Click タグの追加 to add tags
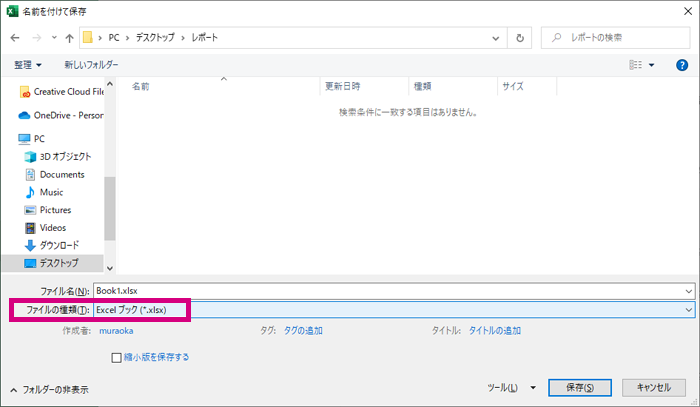Viewport: 700px width, 407px height. [303, 331]
